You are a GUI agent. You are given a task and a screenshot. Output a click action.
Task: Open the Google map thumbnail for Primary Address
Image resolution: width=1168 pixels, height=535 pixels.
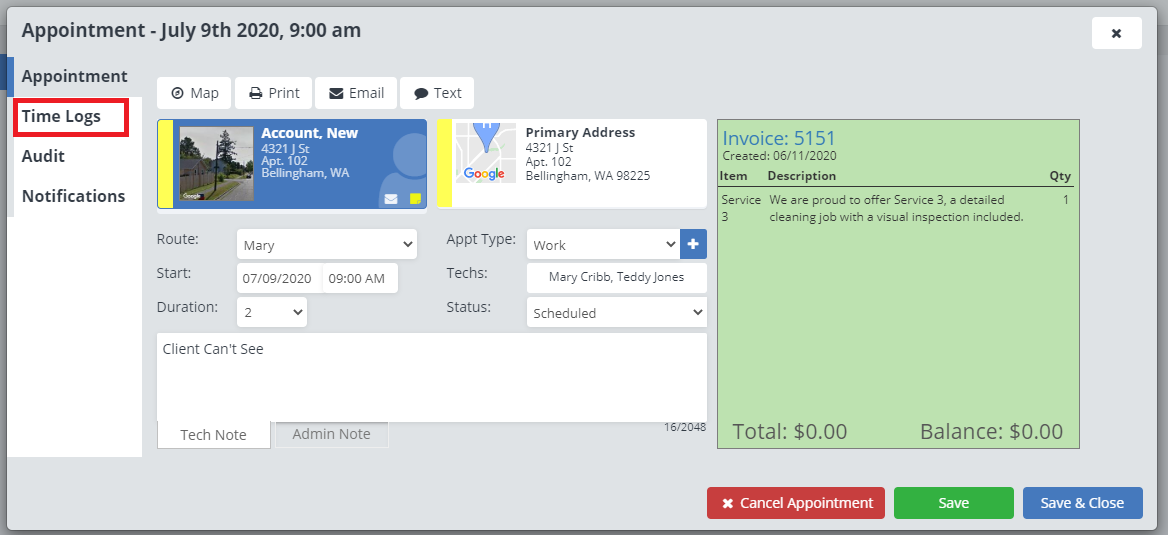[485, 153]
